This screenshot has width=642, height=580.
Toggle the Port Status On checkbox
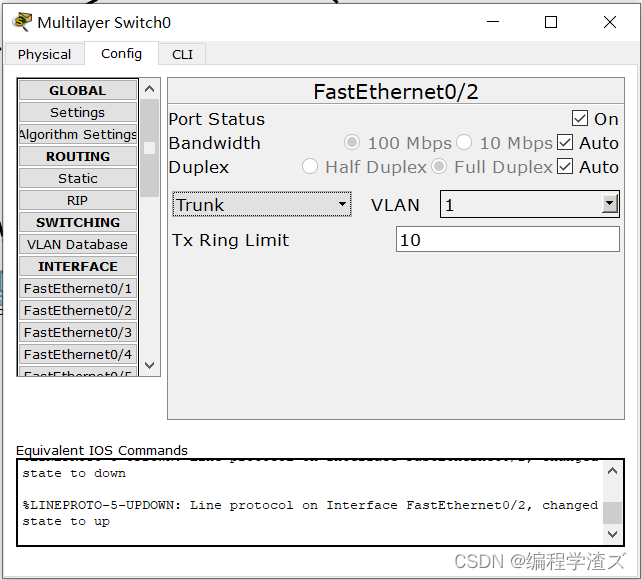pyautogui.click(x=580, y=119)
